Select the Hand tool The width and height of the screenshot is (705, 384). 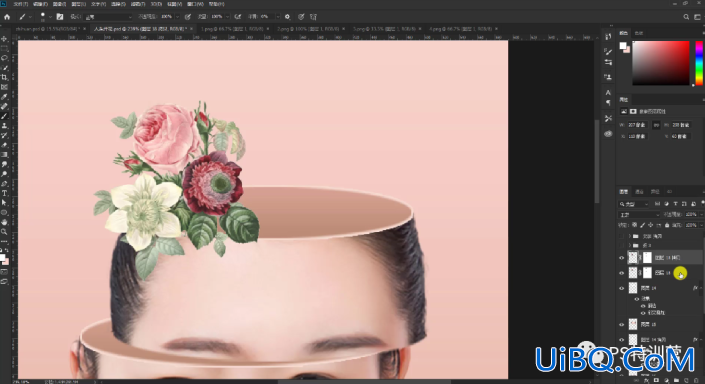(x=4, y=222)
